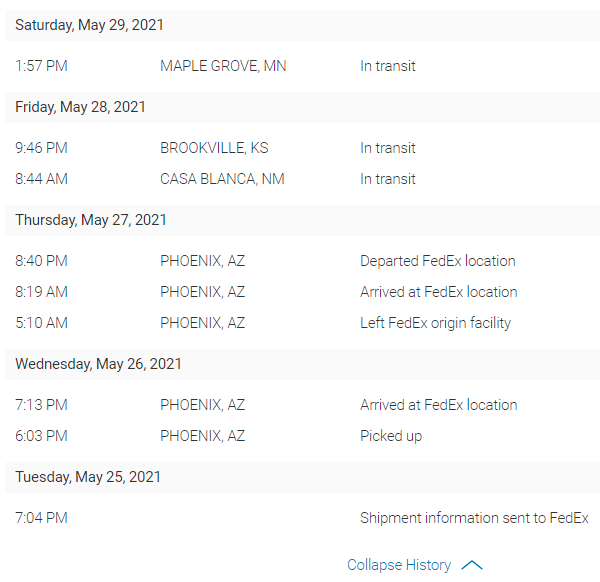Screen dimensions: 600x582
Task: Click the Picked up status text
Action: point(391,436)
